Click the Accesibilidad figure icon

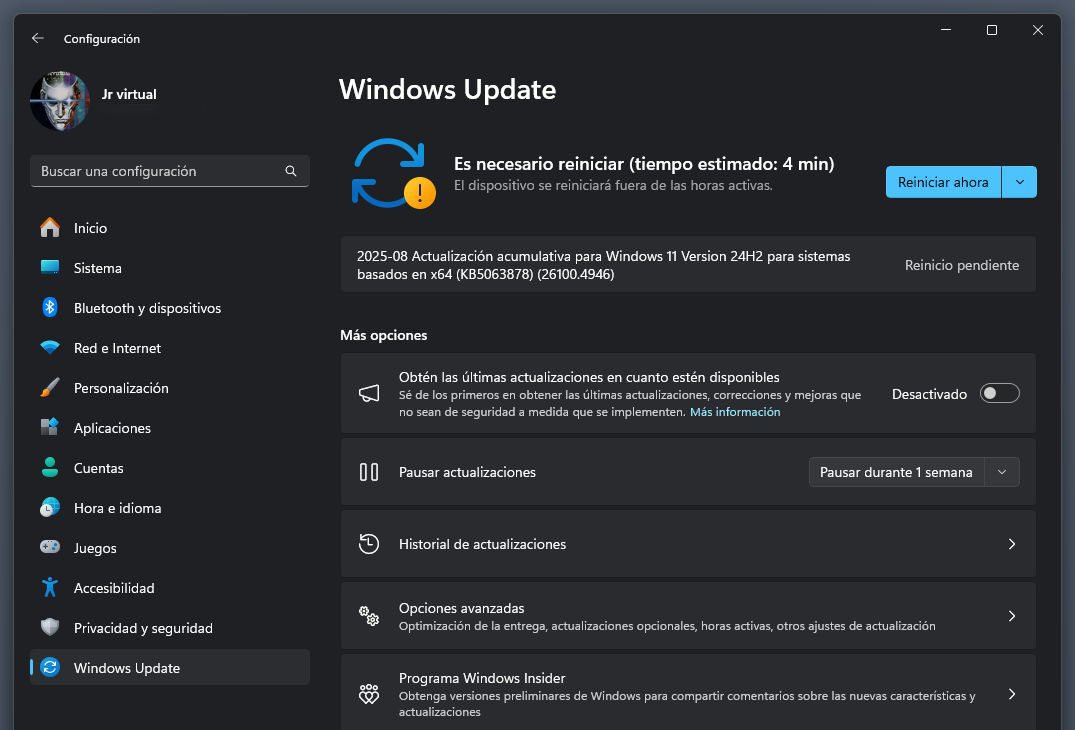click(49, 587)
